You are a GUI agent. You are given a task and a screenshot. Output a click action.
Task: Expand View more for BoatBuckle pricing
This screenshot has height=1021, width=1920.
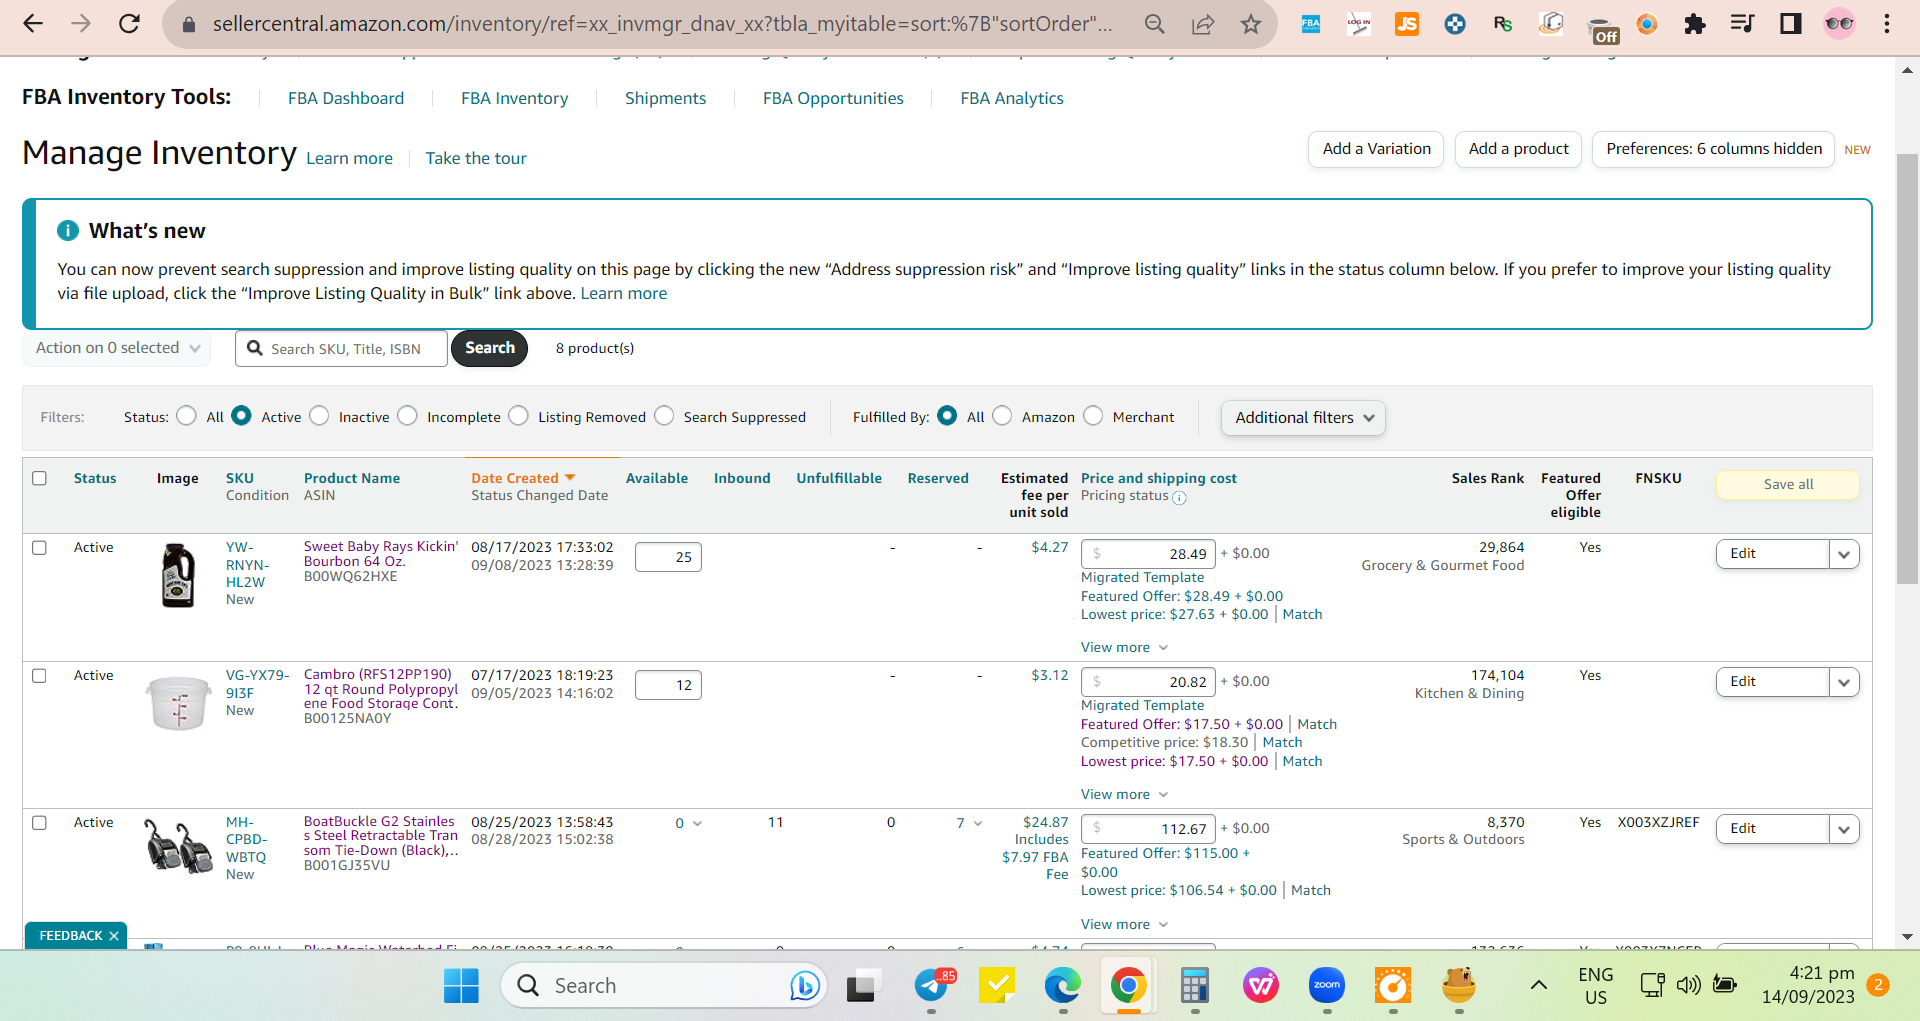(1124, 925)
